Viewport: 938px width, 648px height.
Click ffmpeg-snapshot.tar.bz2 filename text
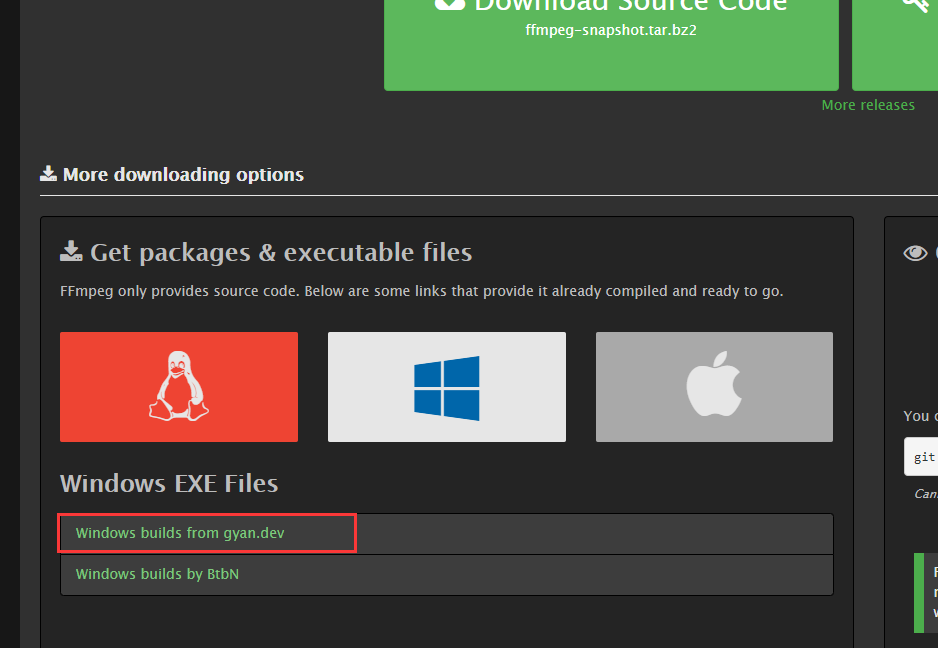[611, 30]
